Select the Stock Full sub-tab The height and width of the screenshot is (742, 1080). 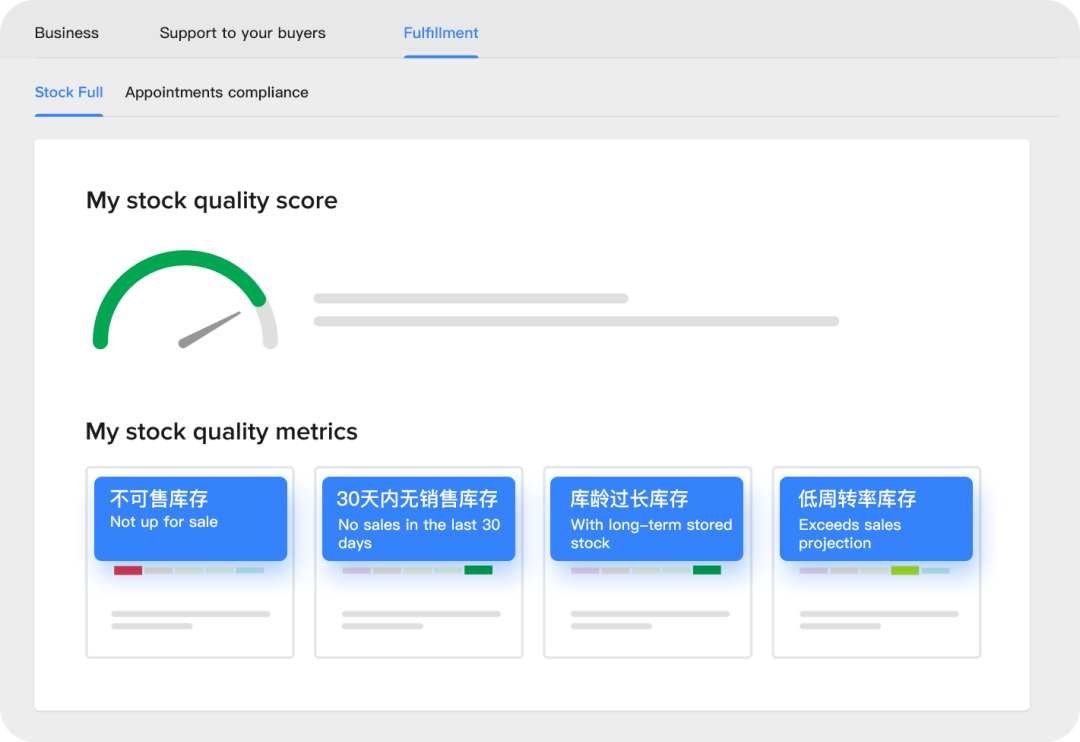tap(69, 92)
